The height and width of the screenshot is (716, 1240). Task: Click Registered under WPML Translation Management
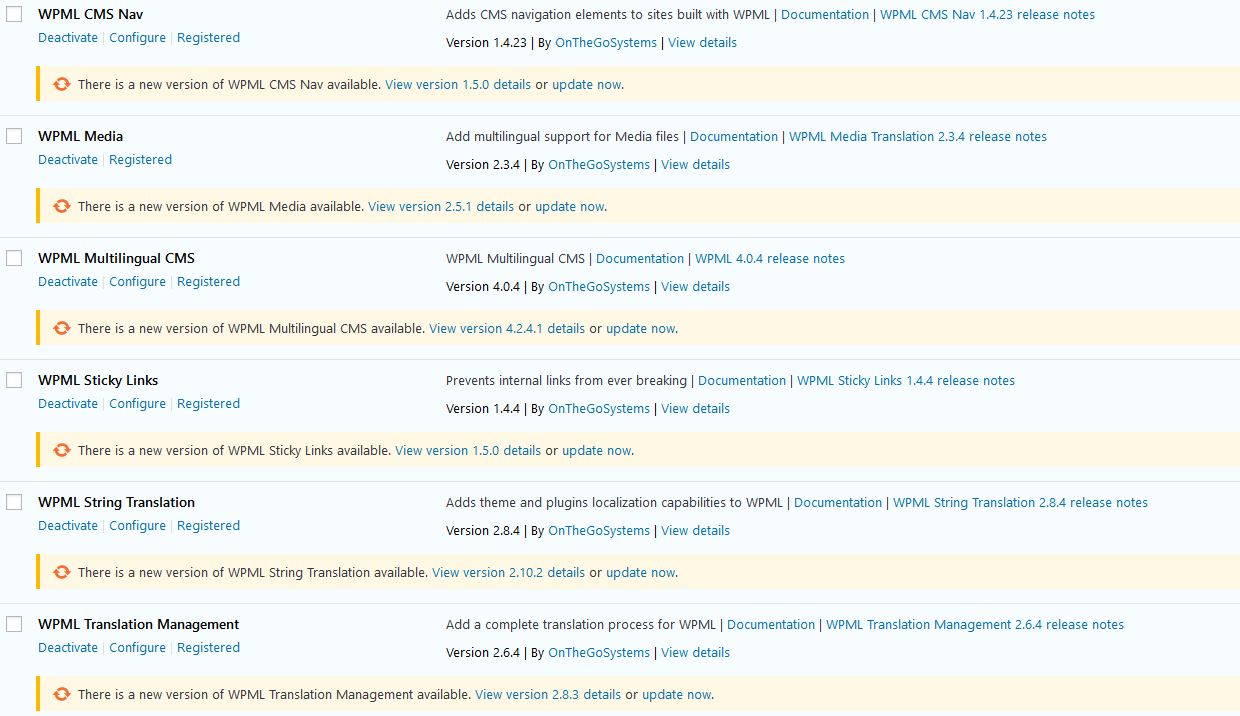[208, 648]
